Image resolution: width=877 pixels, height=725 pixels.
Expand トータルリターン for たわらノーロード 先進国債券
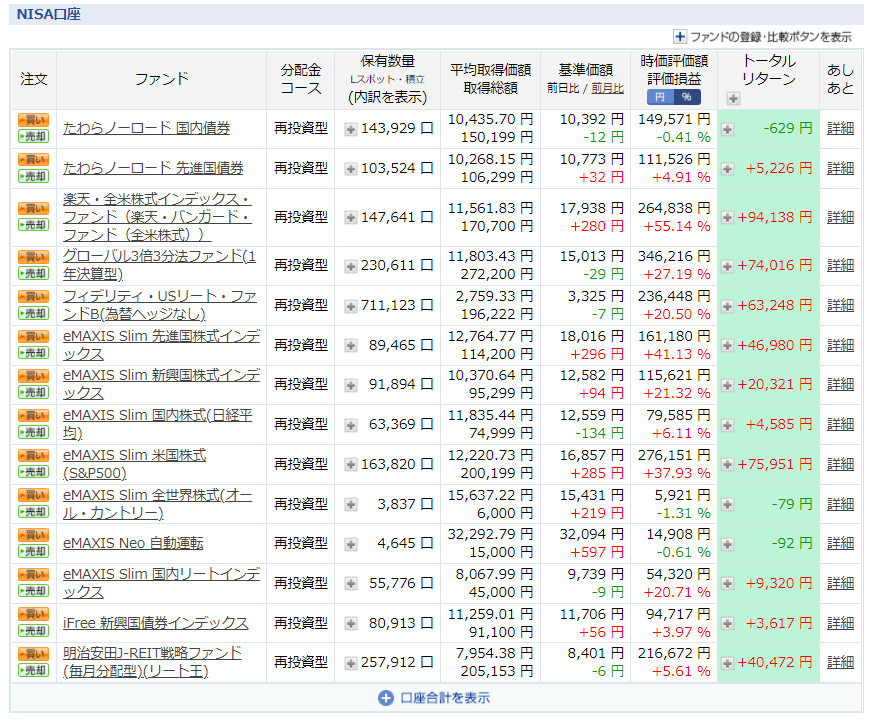tap(728, 169)
